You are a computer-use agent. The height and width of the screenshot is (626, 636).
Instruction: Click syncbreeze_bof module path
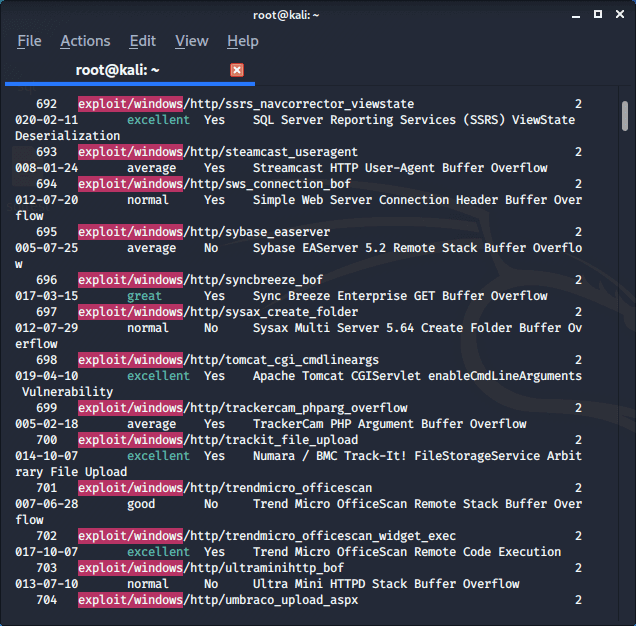200,280
